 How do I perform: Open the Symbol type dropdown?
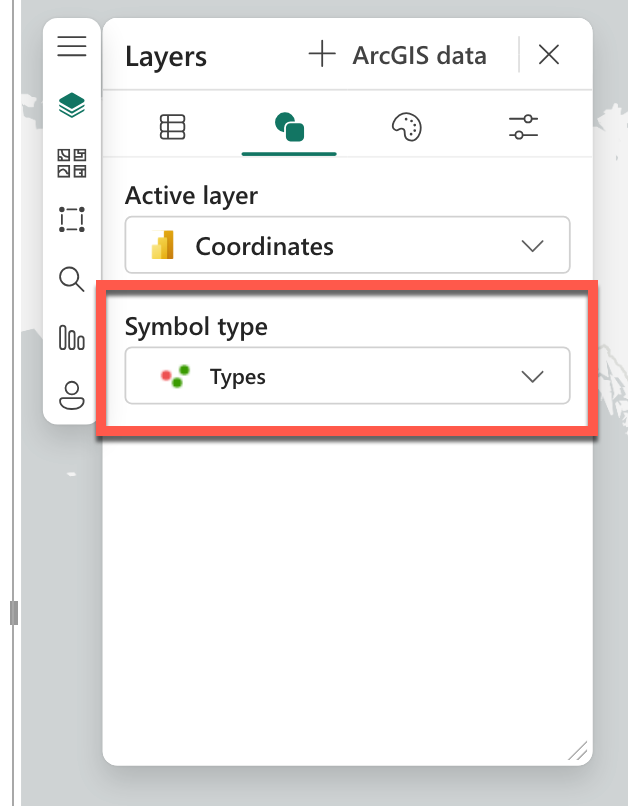point(347,375)
